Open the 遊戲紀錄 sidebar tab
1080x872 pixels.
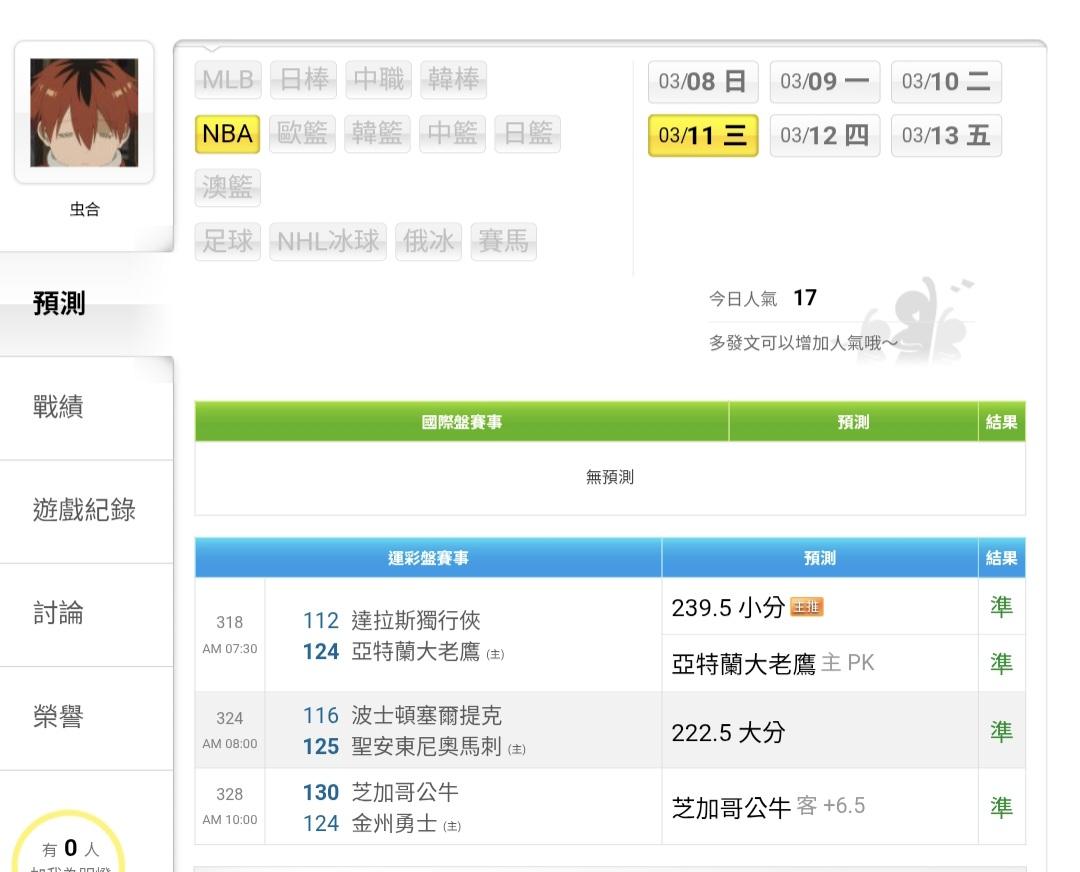[86, 511]
